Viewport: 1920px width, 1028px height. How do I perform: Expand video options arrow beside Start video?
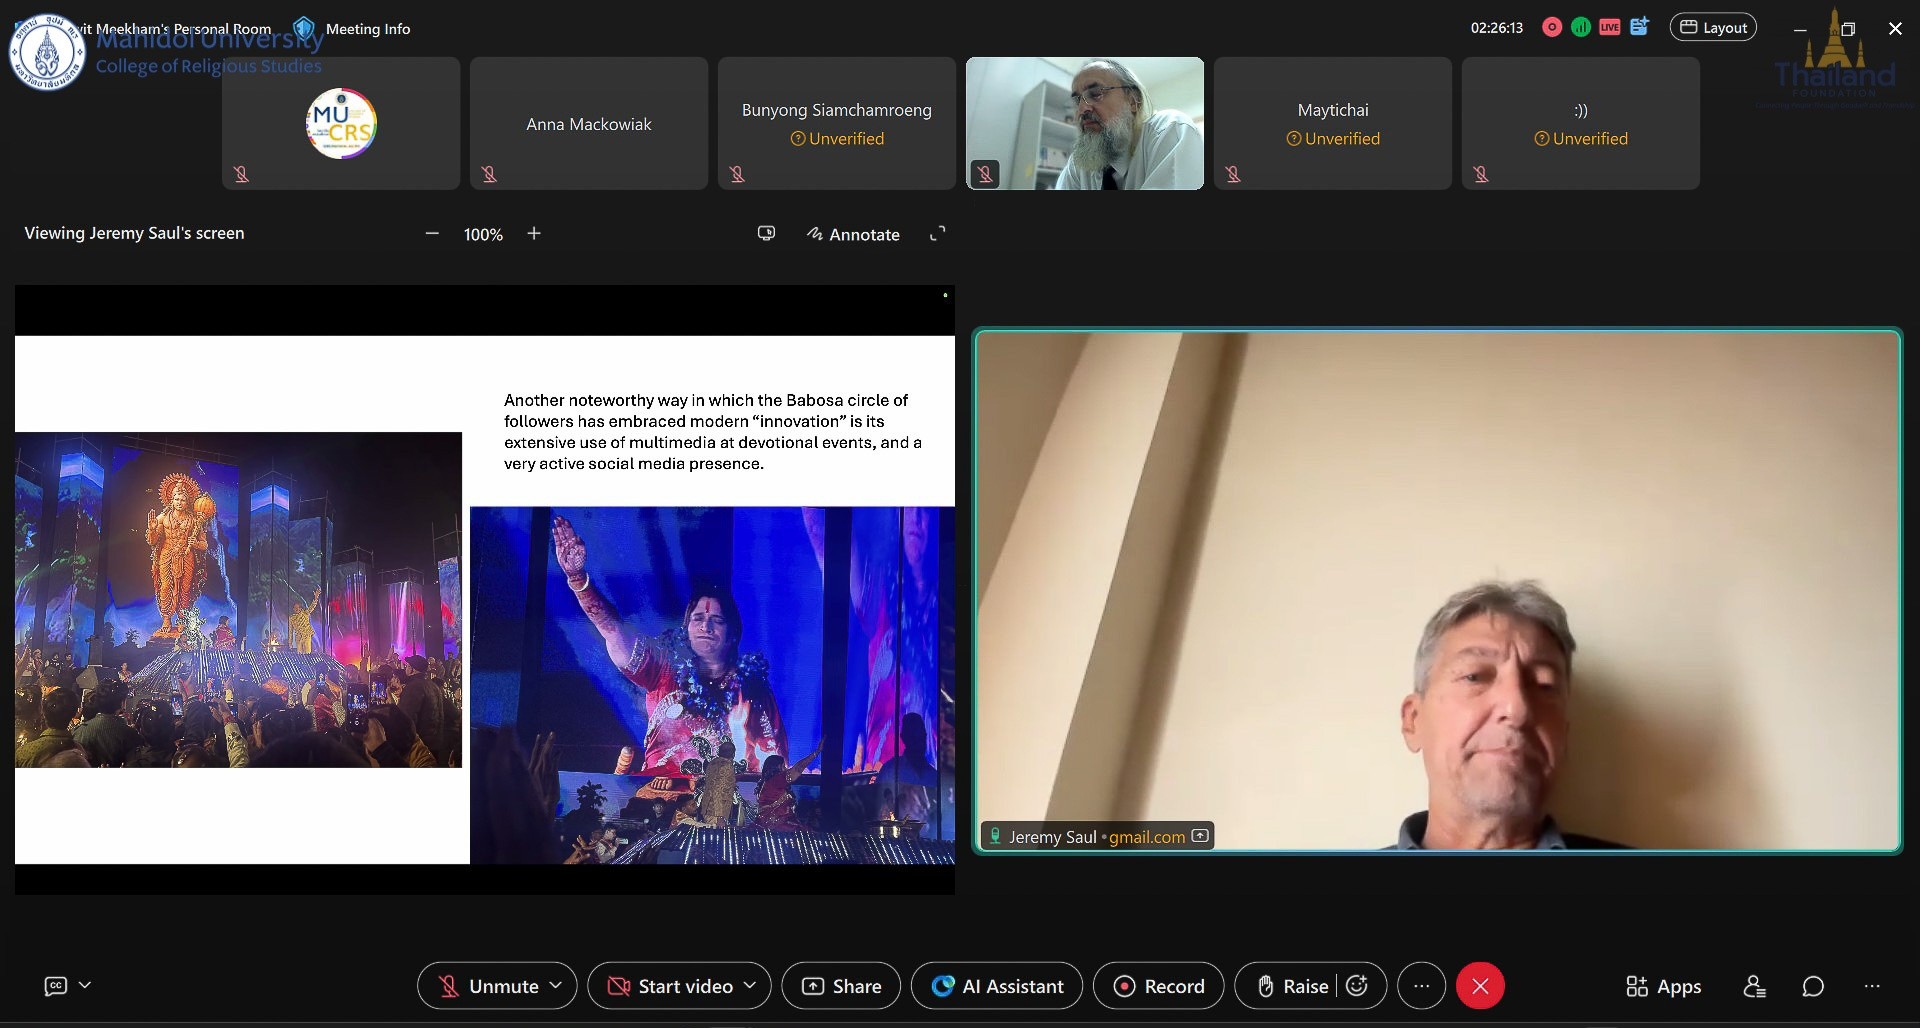750,986
